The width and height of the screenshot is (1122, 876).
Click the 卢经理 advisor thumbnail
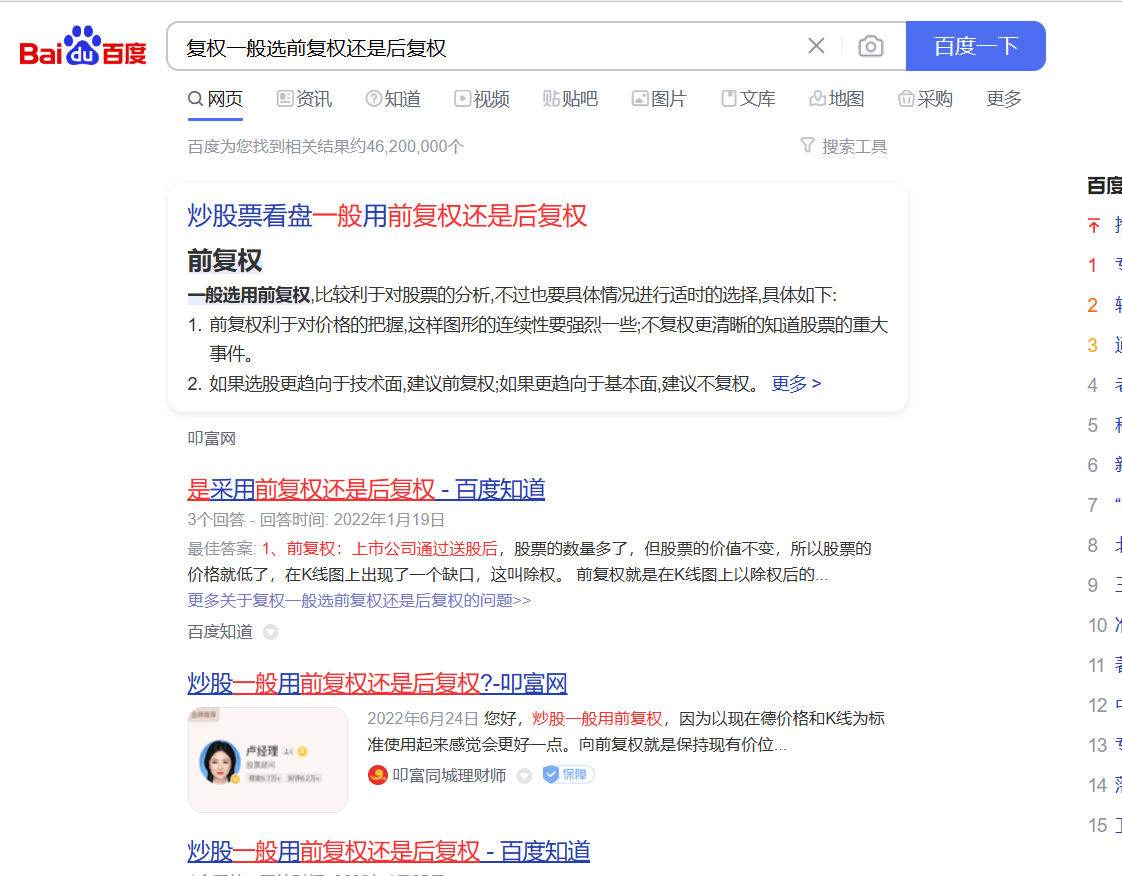click(268, 760)
